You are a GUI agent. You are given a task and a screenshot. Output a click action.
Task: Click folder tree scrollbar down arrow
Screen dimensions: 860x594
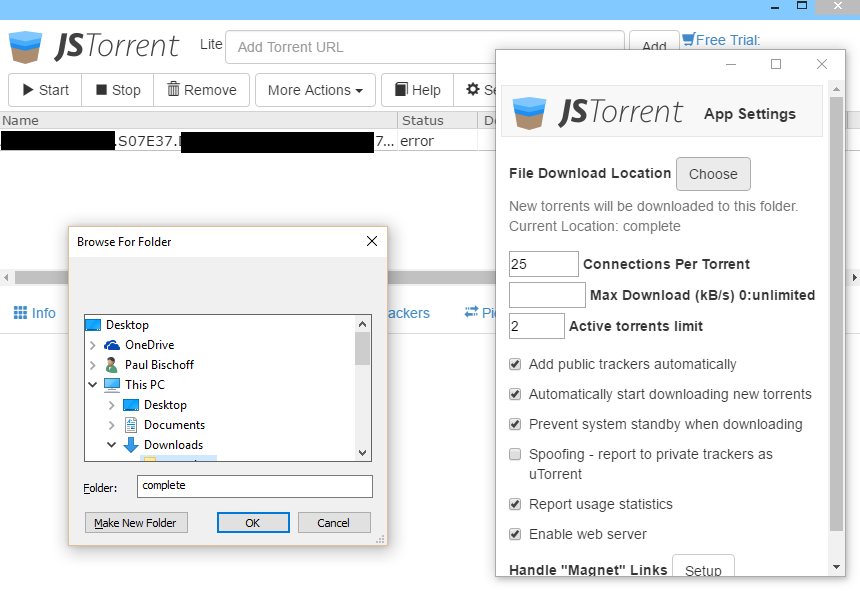click(x=362, y=452)
